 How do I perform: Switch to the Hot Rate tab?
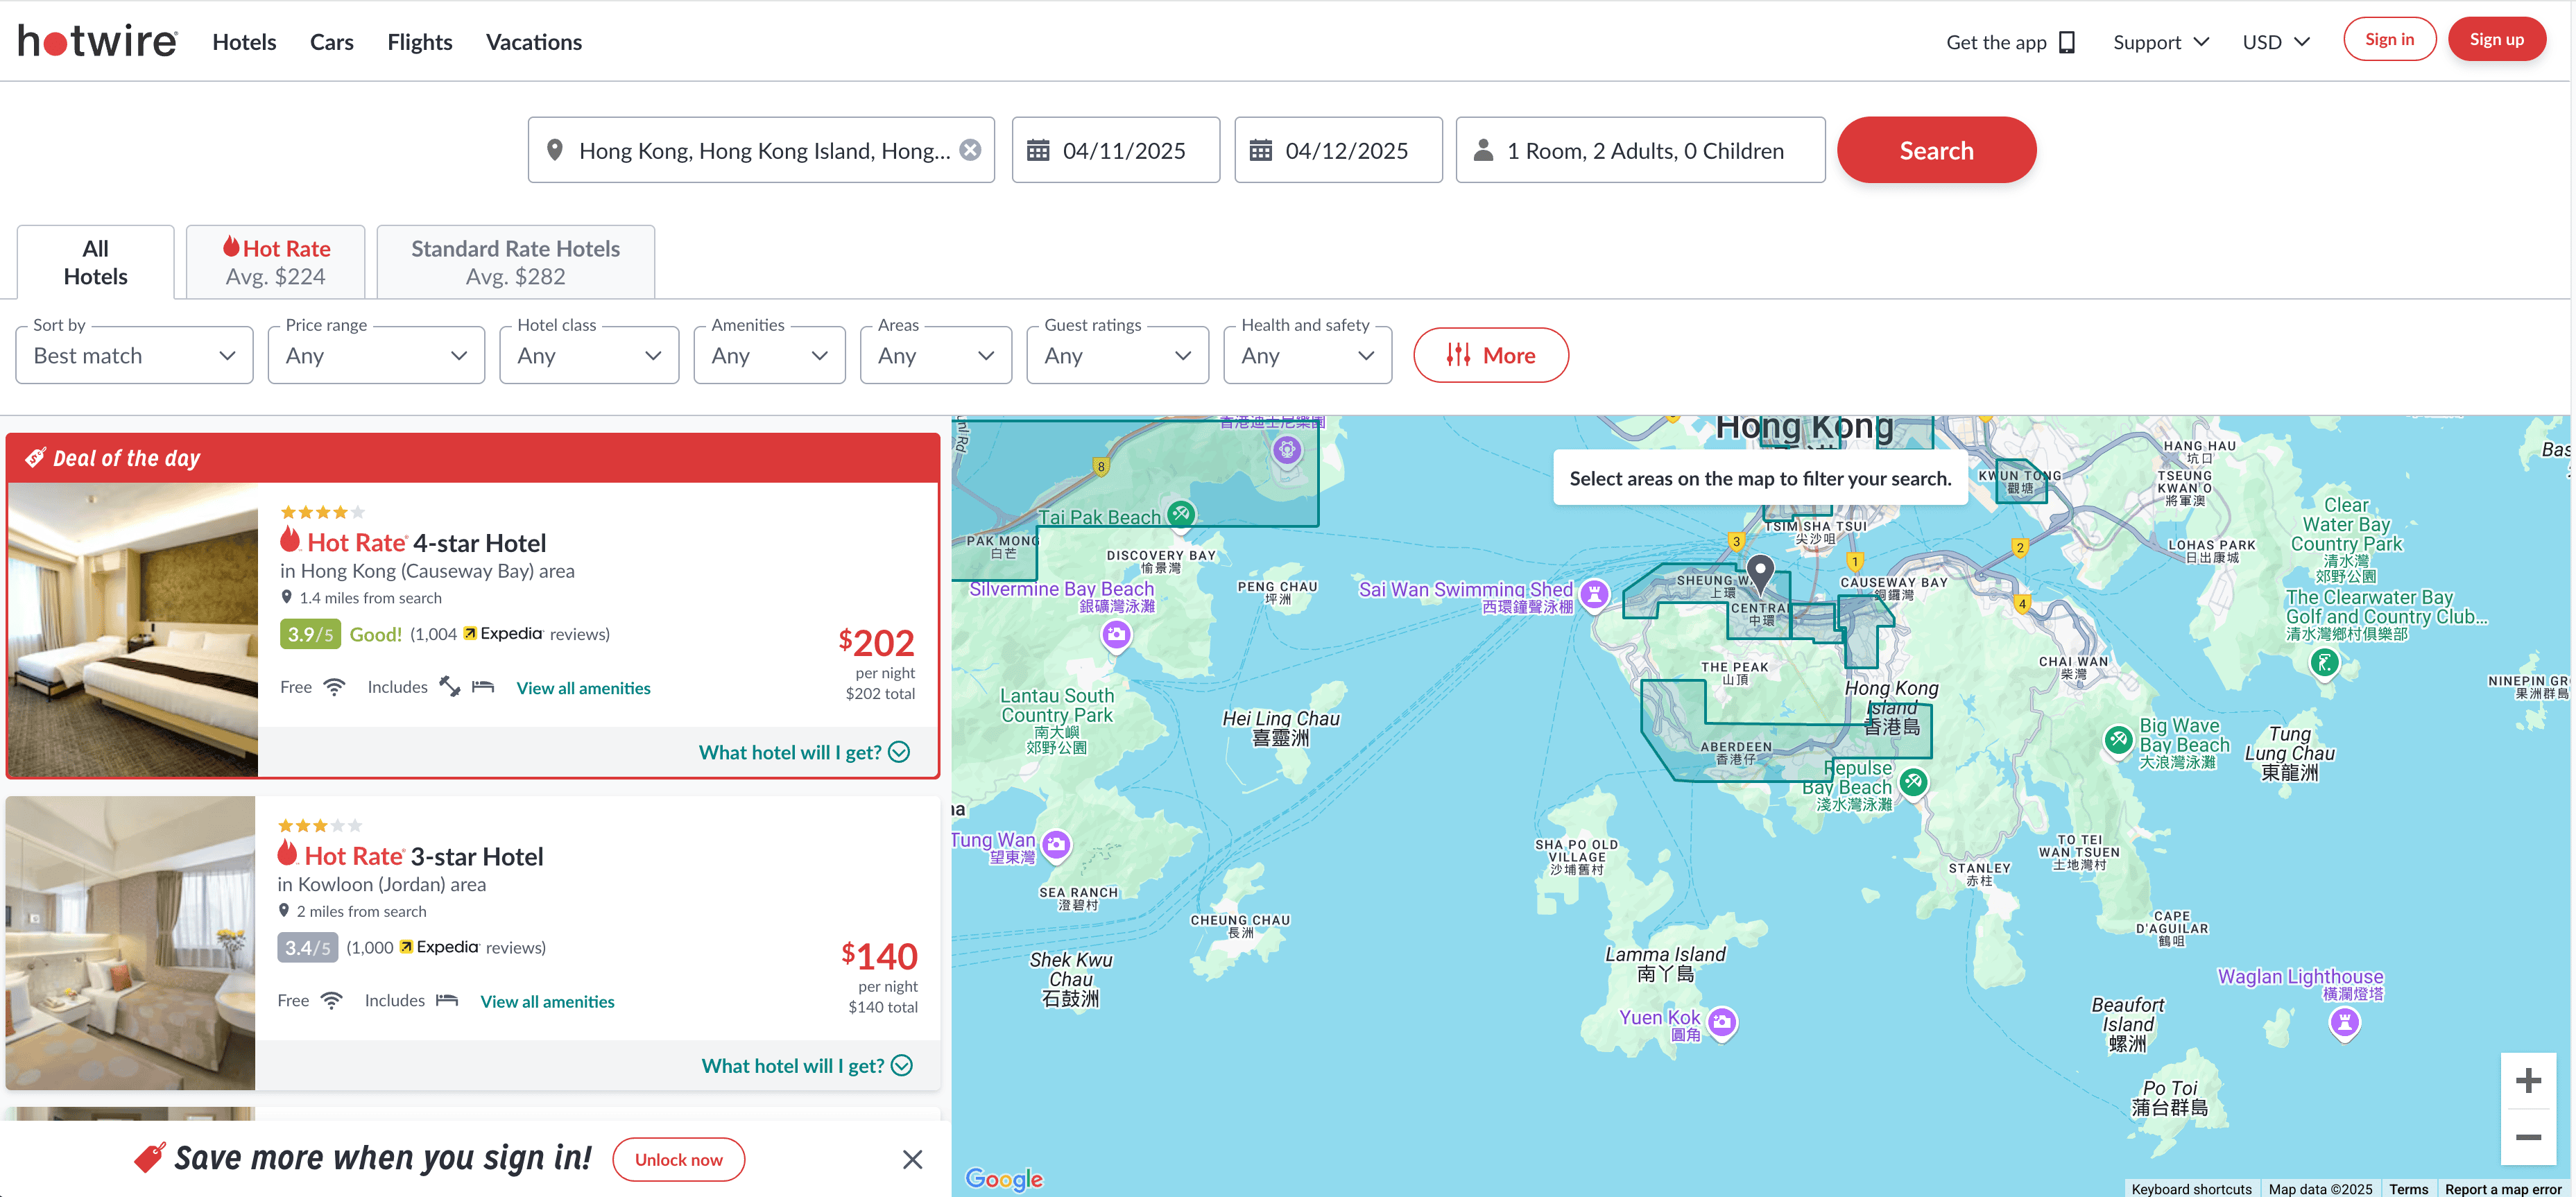(x=275, y=262)
